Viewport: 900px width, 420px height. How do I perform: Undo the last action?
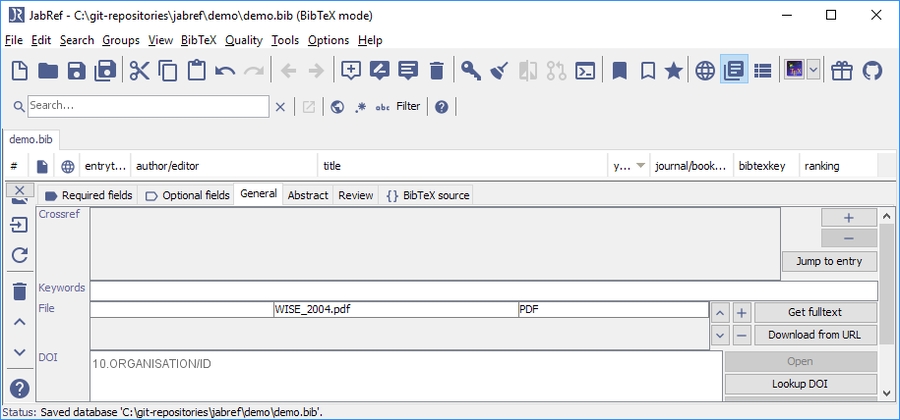point(225,71)
